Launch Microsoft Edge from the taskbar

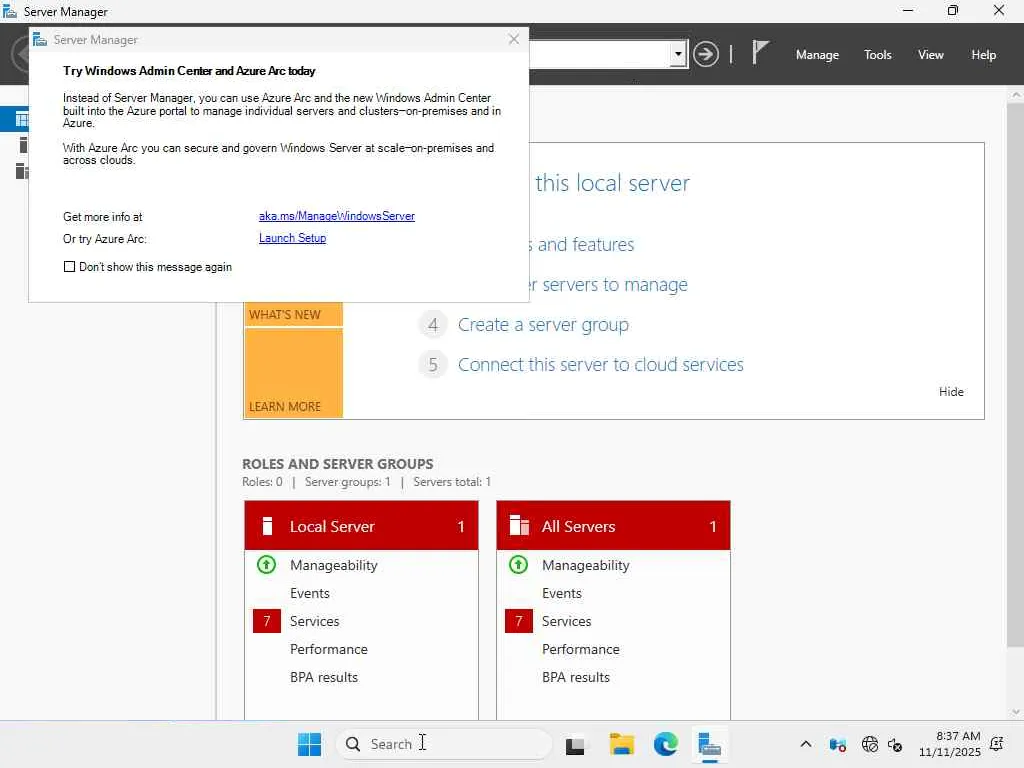click(665, 744)
